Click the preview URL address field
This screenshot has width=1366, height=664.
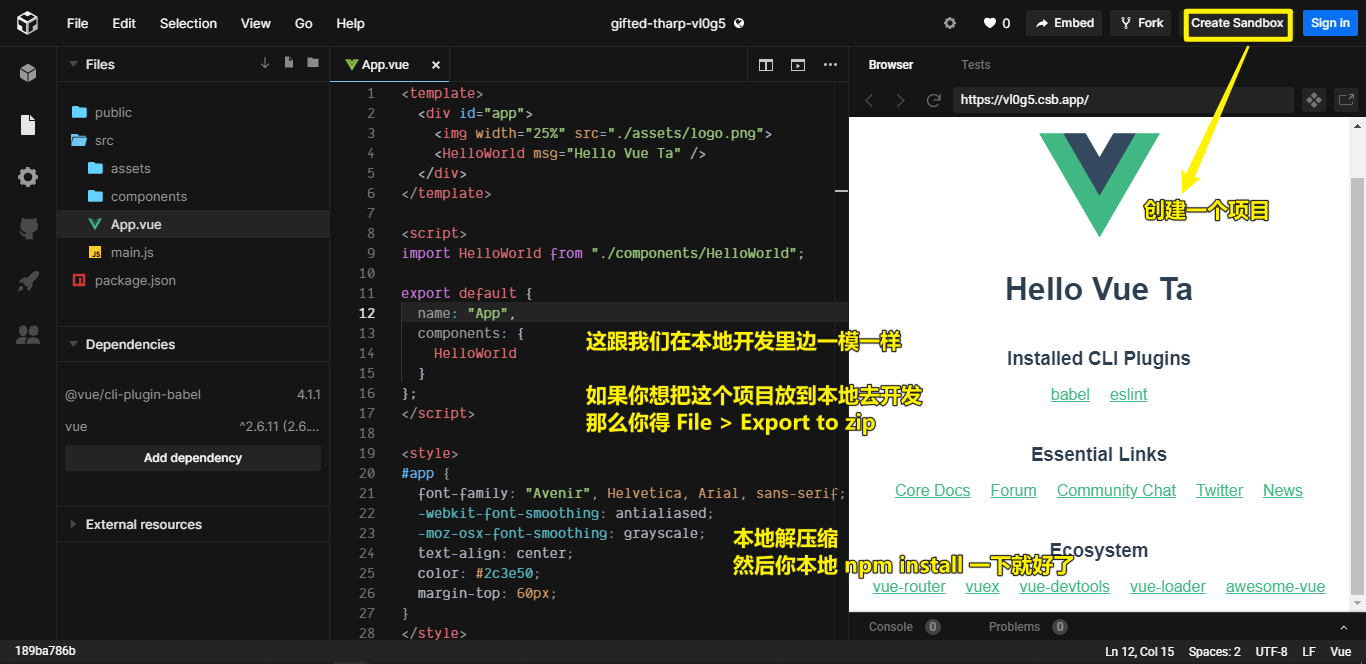(x=1123, y=100)
